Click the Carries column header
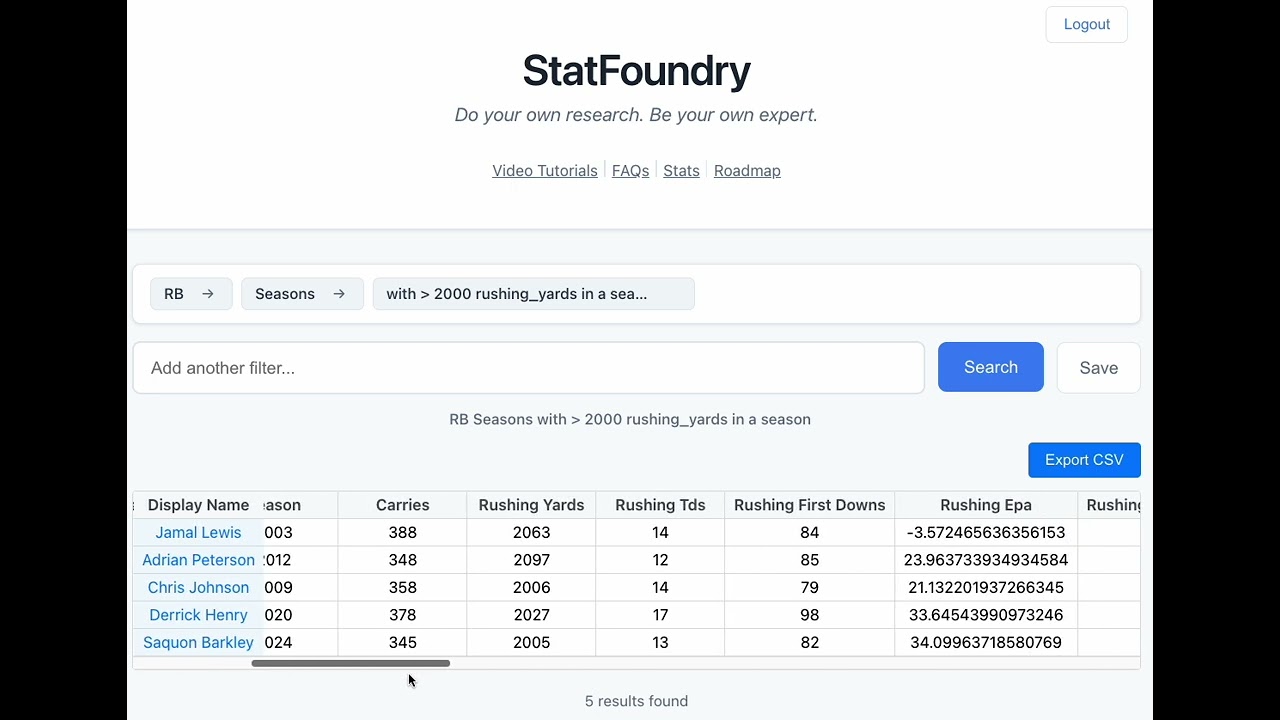This screenshot has width=1280, height=720. click(402, 505)
